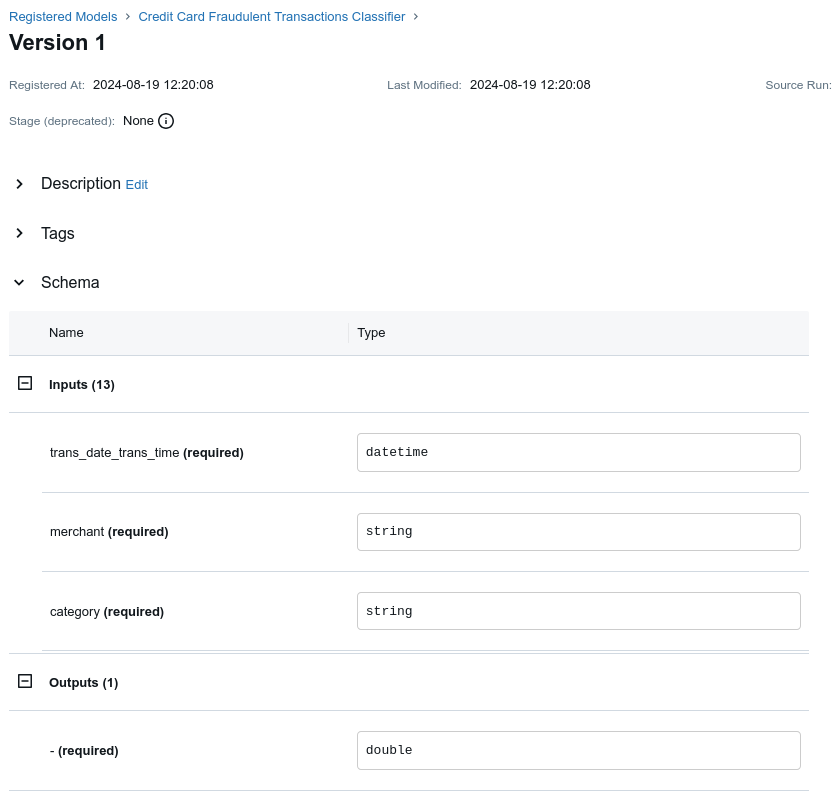Screen dimensions: 837x809
Task: Click the datetime type field for trans_date_trans_time
Action: point(579,453)
